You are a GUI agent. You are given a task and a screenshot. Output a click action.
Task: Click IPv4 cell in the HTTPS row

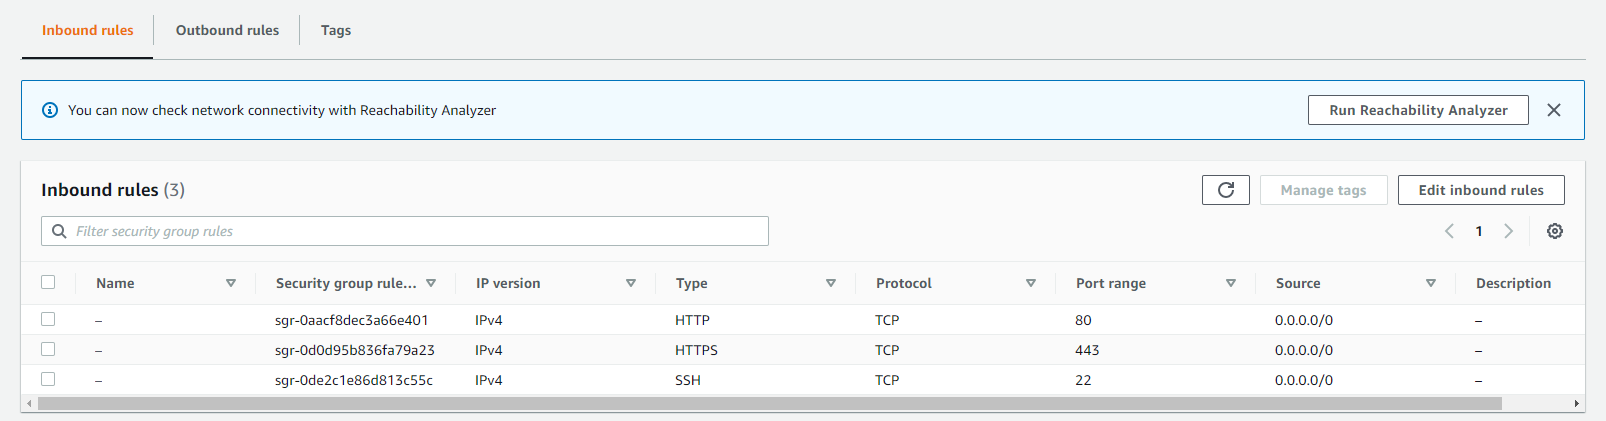pos(489,350)
